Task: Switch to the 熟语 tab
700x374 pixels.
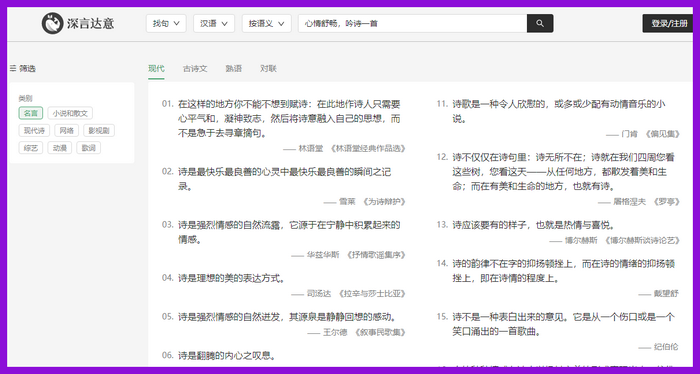Action: 233,68
